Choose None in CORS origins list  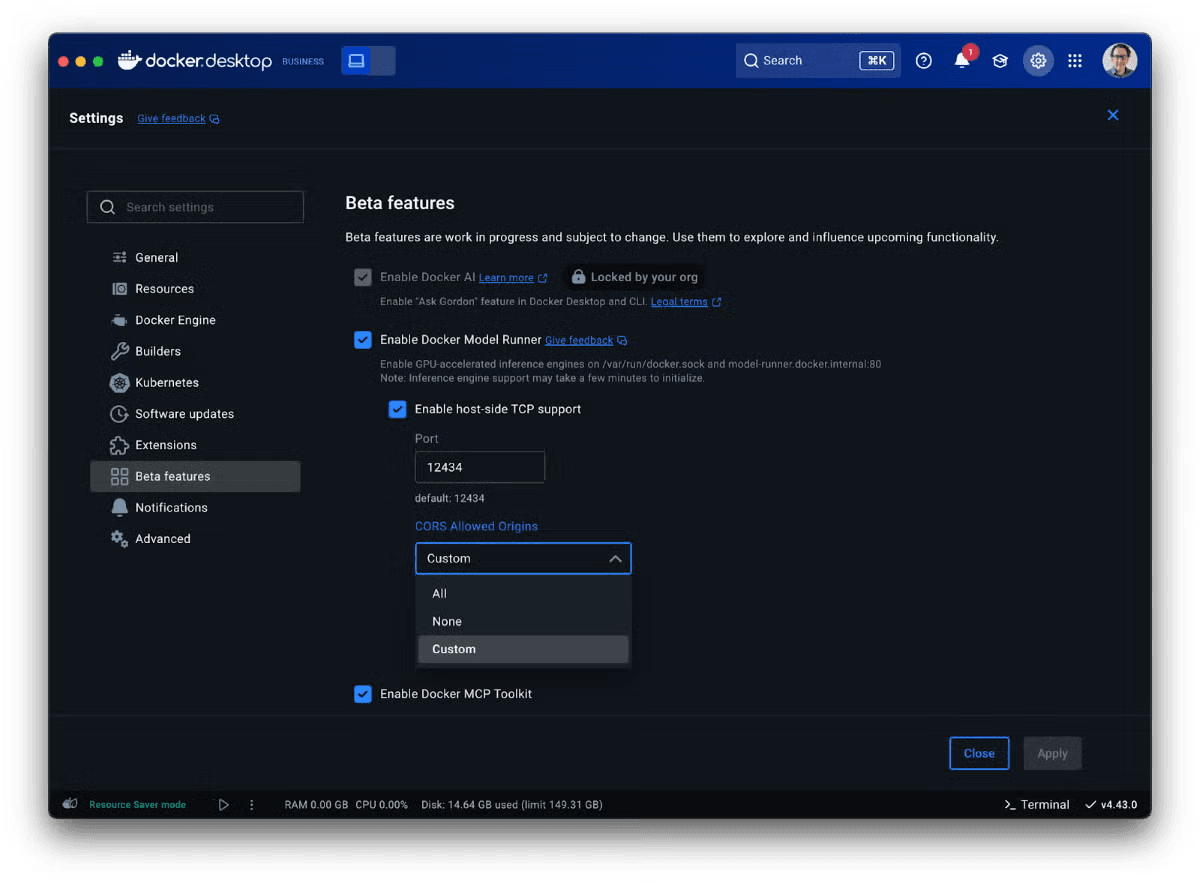pos(523,621)
